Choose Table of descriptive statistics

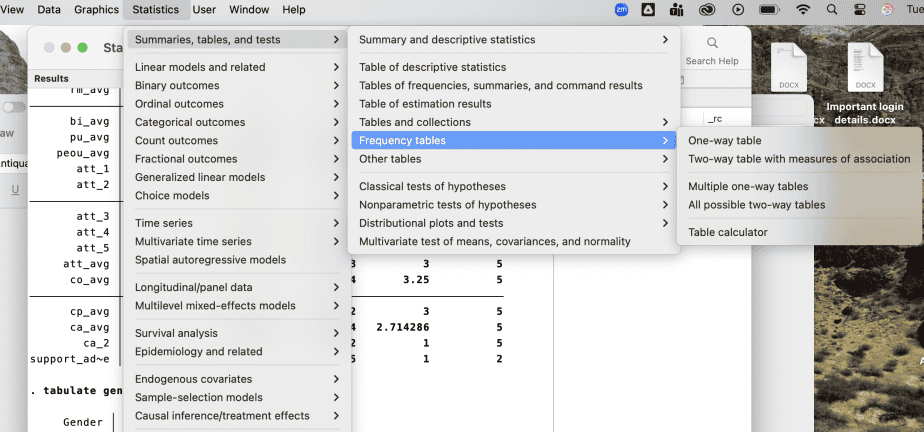432,67
